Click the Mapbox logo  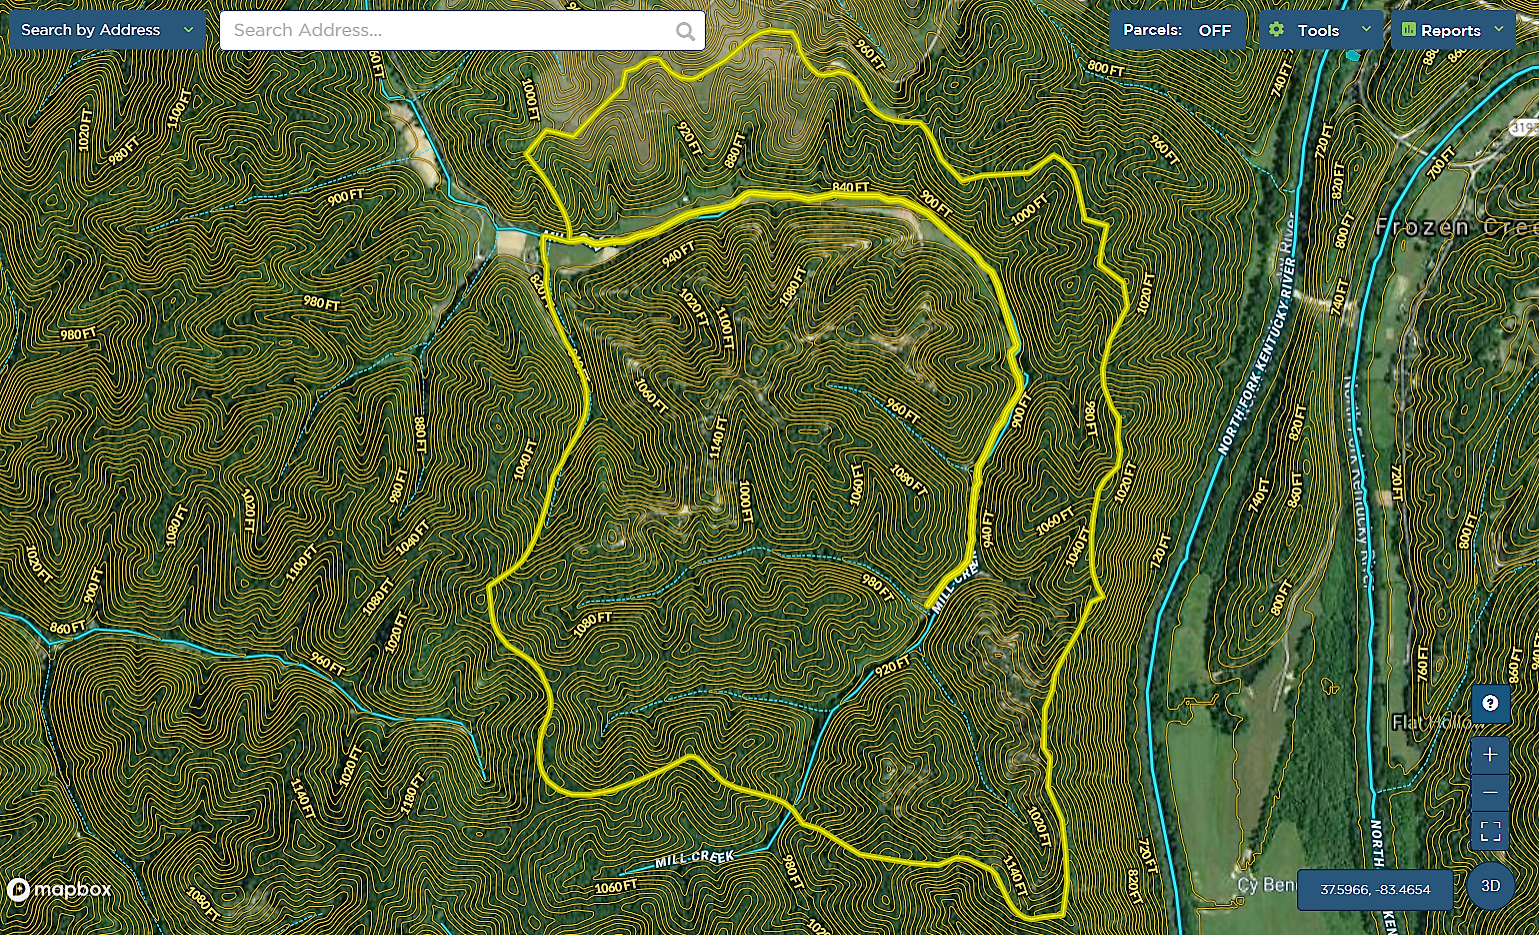[60, 889]
